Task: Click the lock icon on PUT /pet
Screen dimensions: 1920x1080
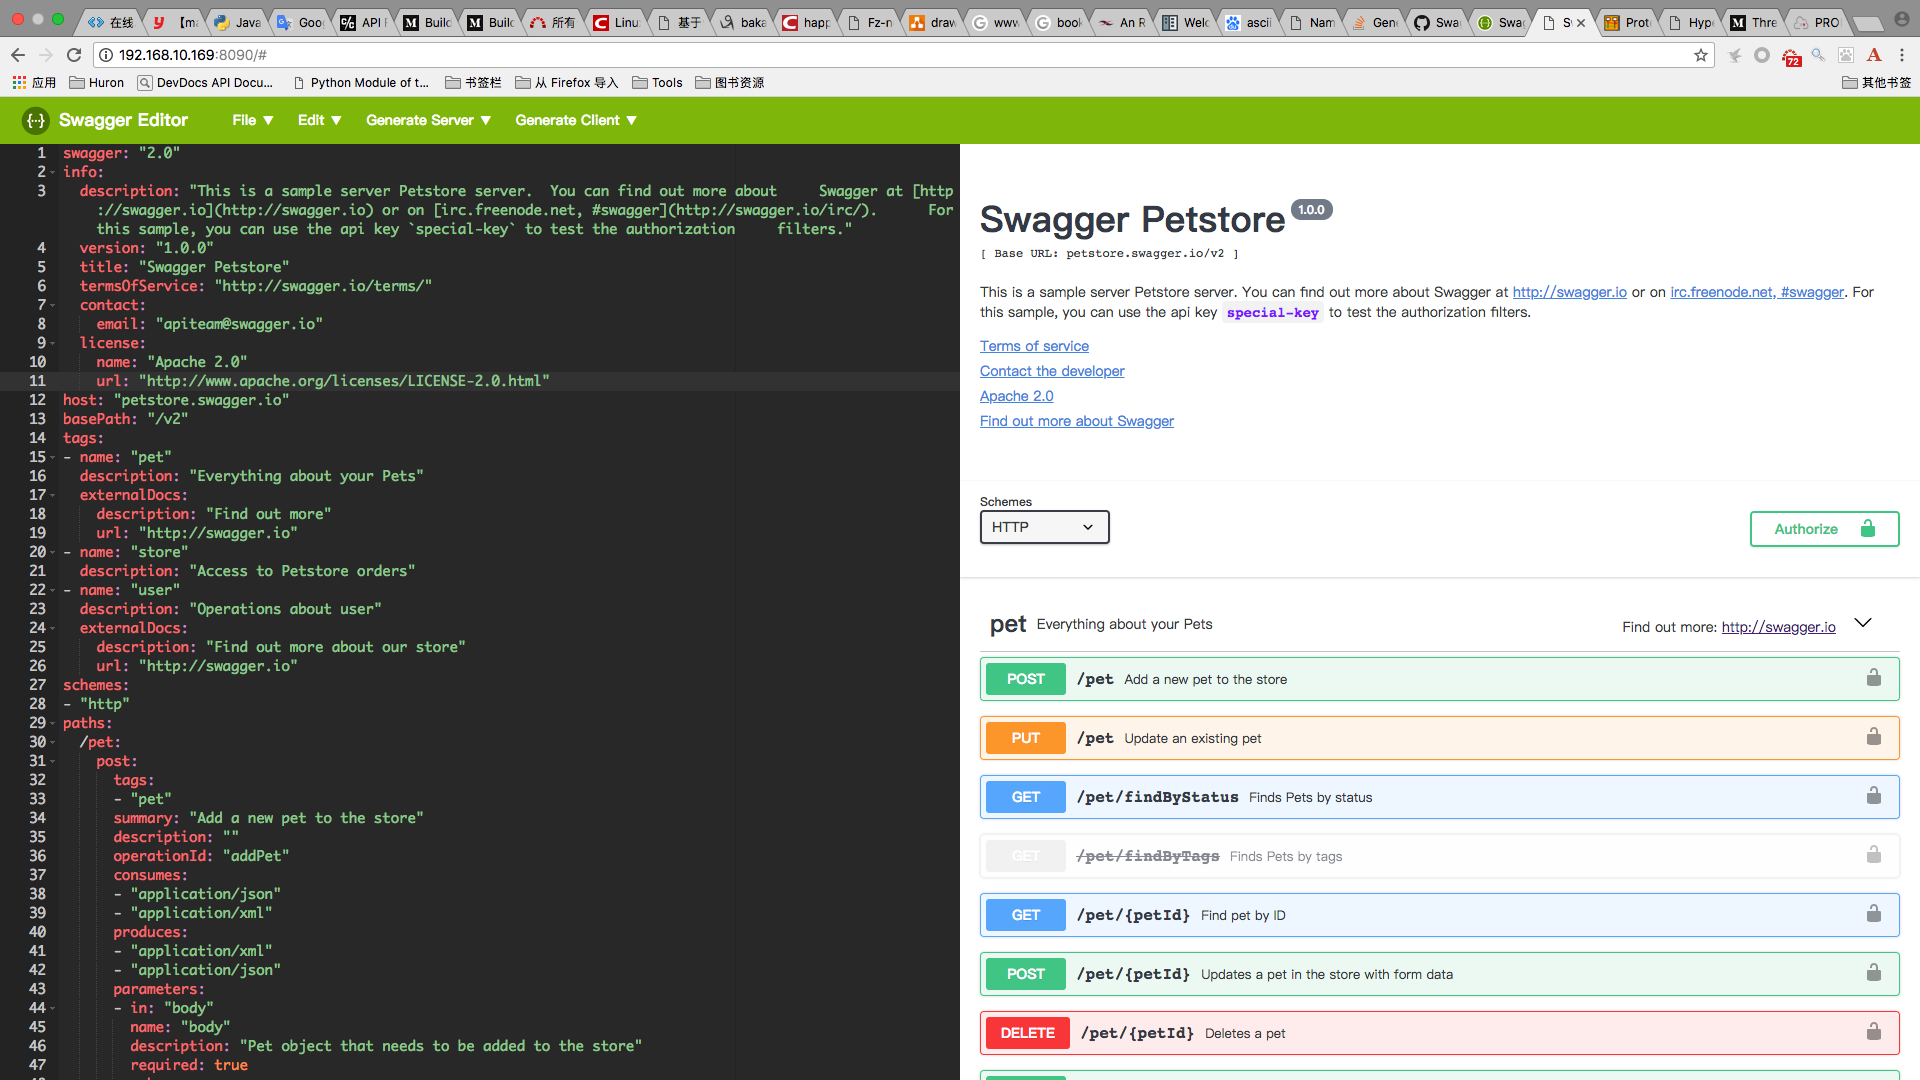Action: pyautogui.click(x=1873, y=736)
